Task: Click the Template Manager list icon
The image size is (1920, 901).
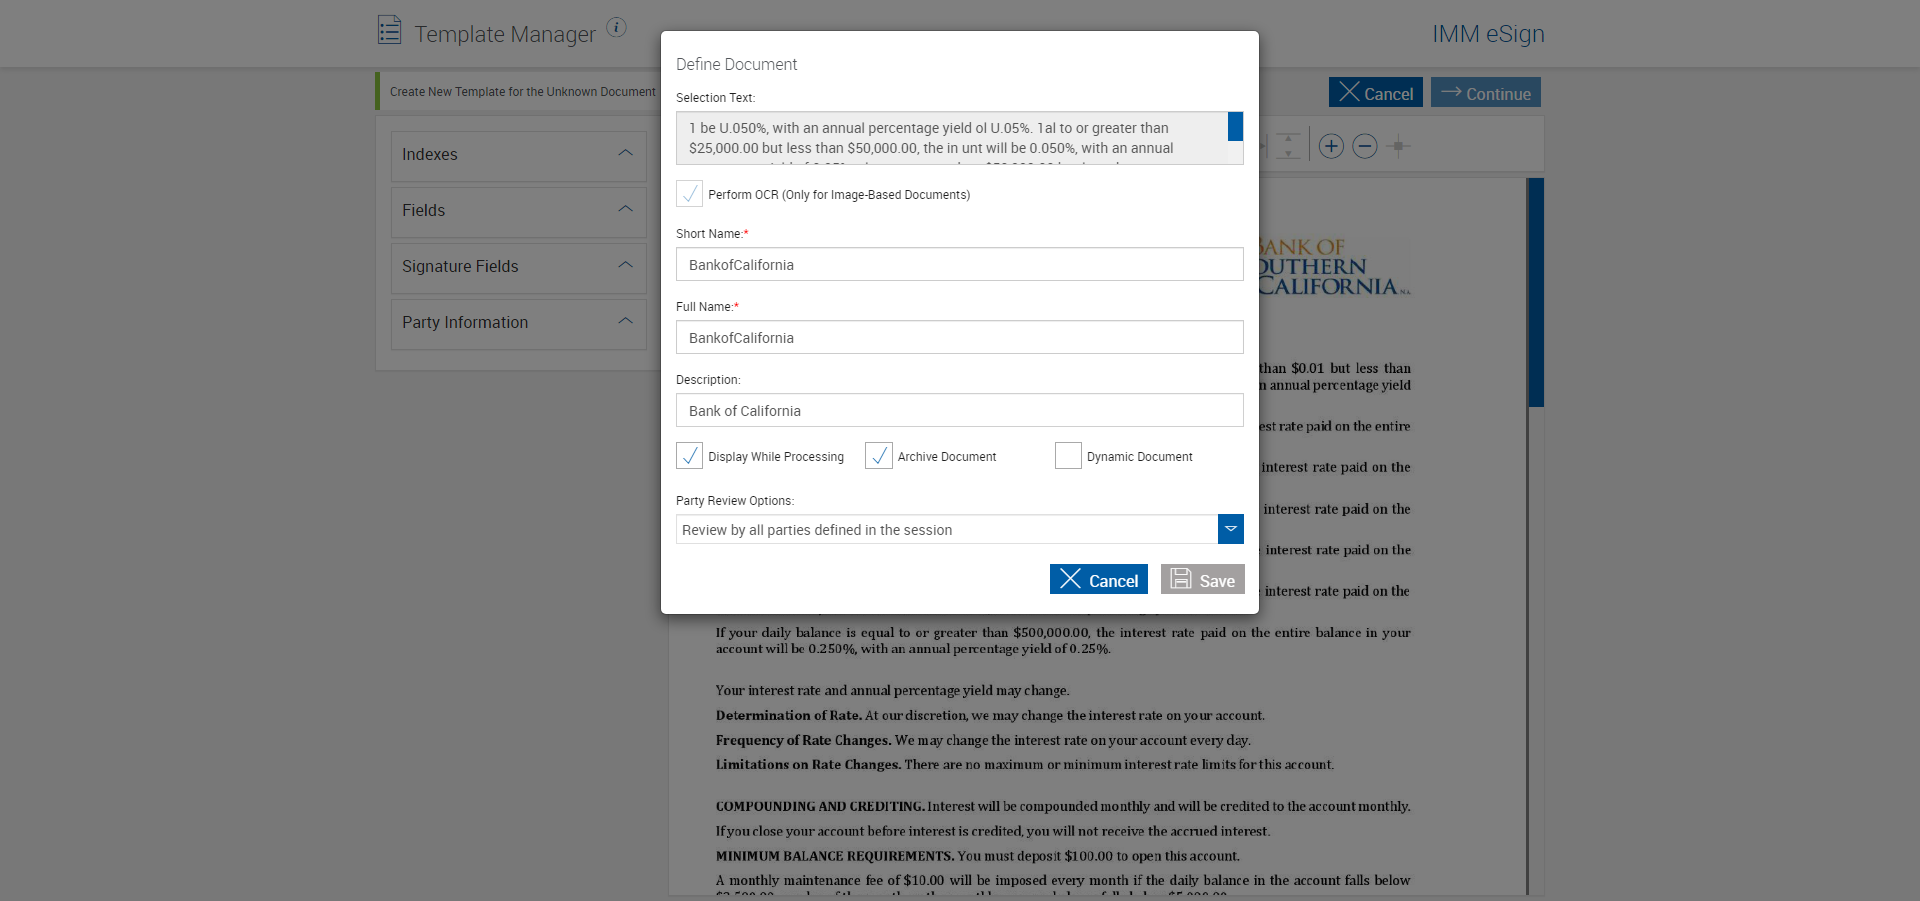Action: tap(389, 30)
